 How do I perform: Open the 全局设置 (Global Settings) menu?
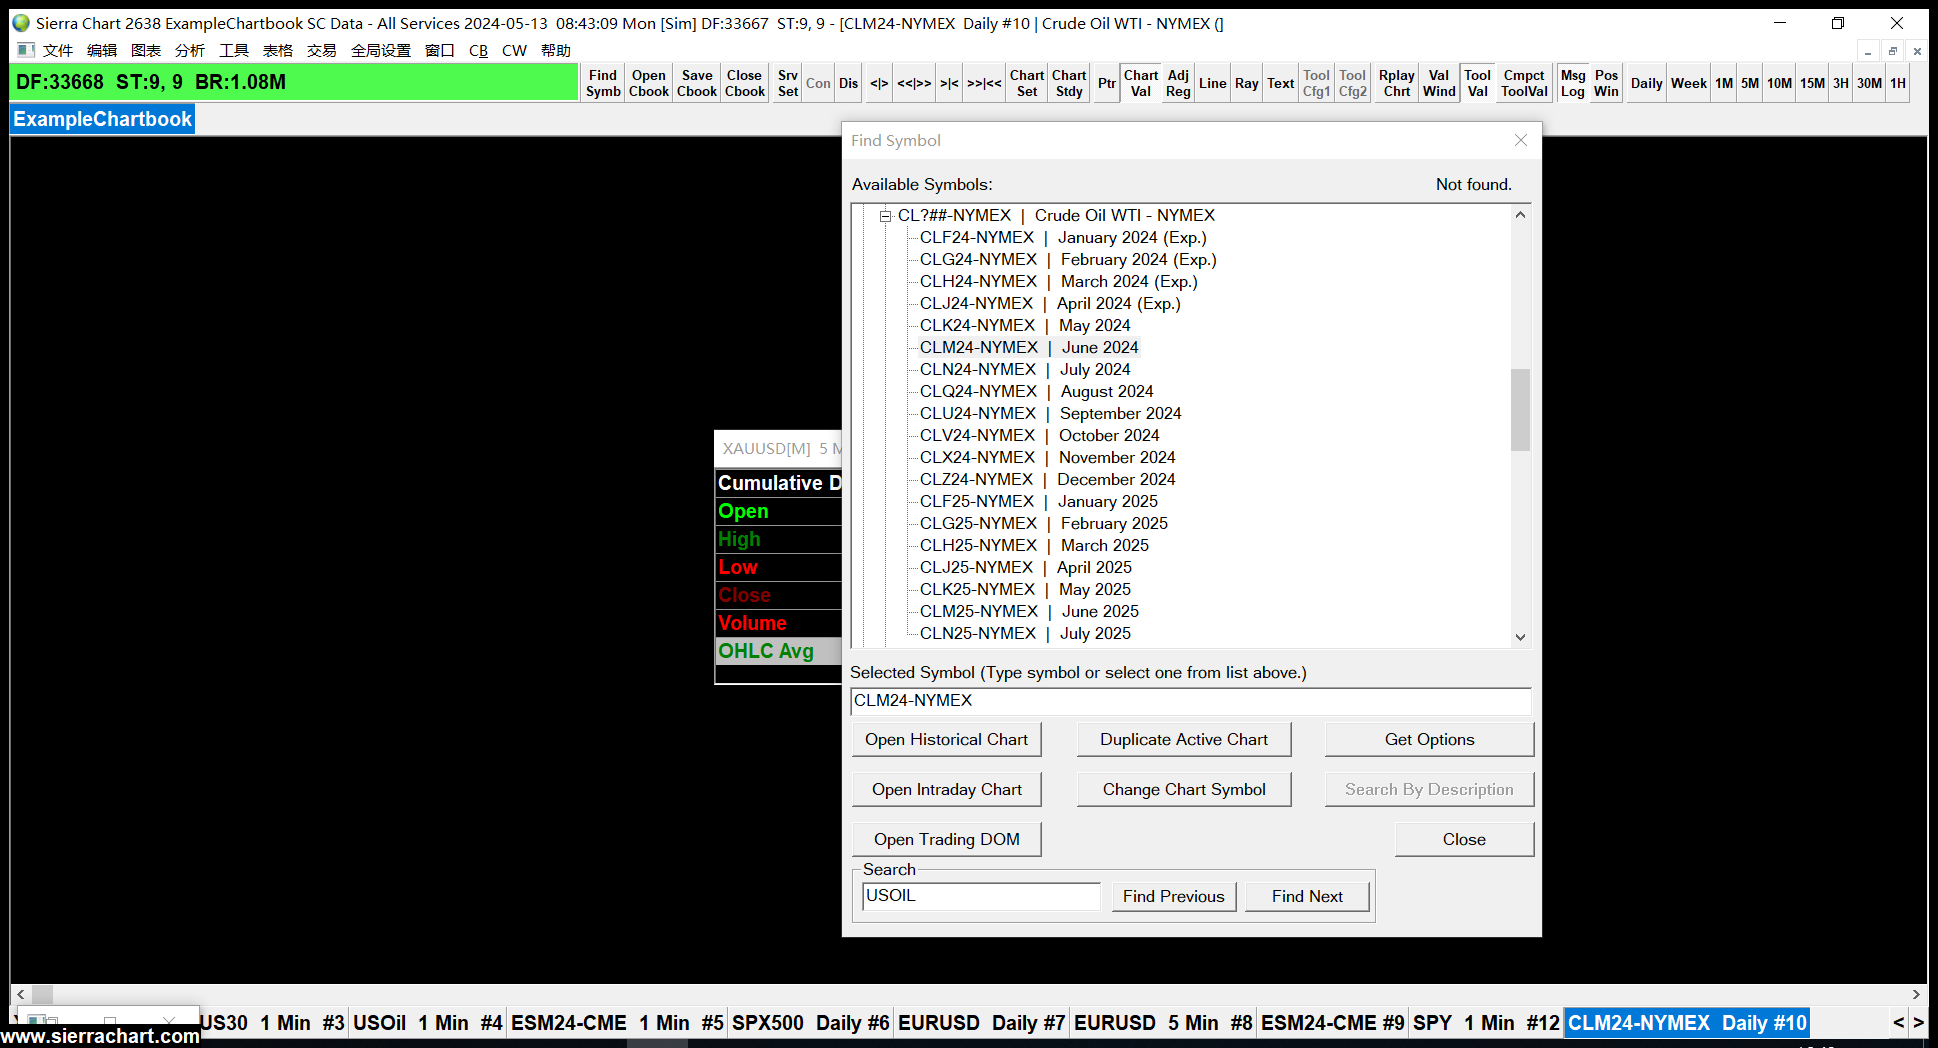coord(381,51)
